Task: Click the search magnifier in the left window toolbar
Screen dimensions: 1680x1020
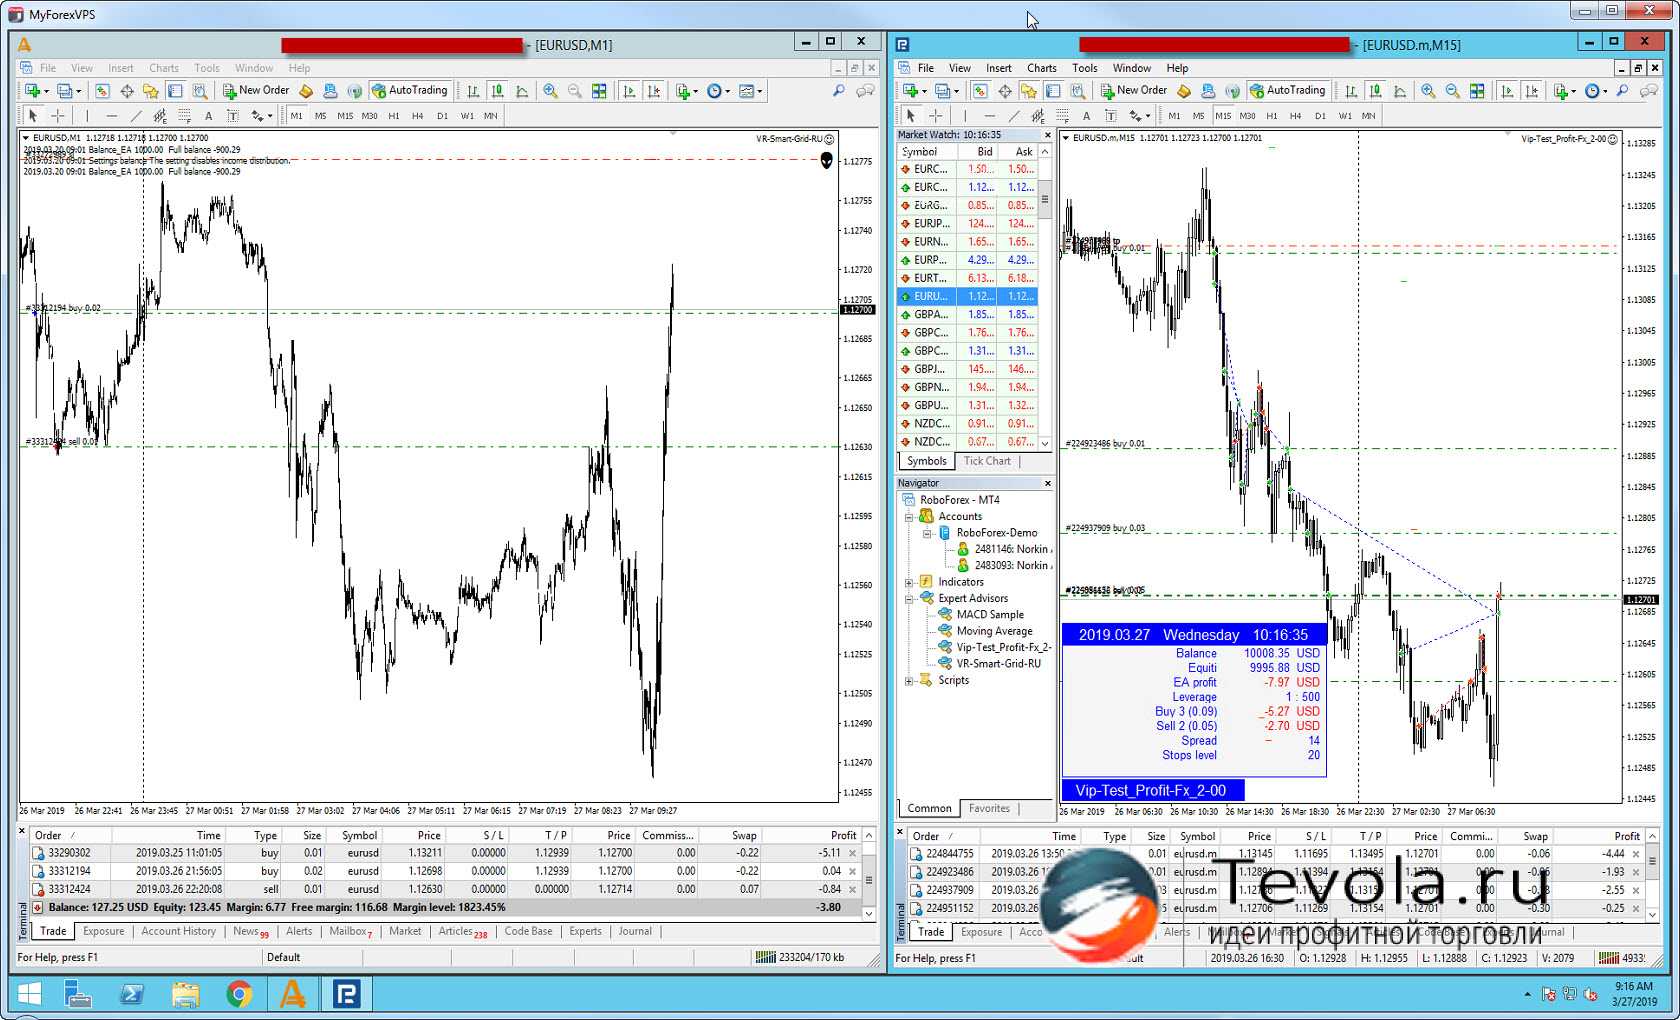Action: click(838, 91)
